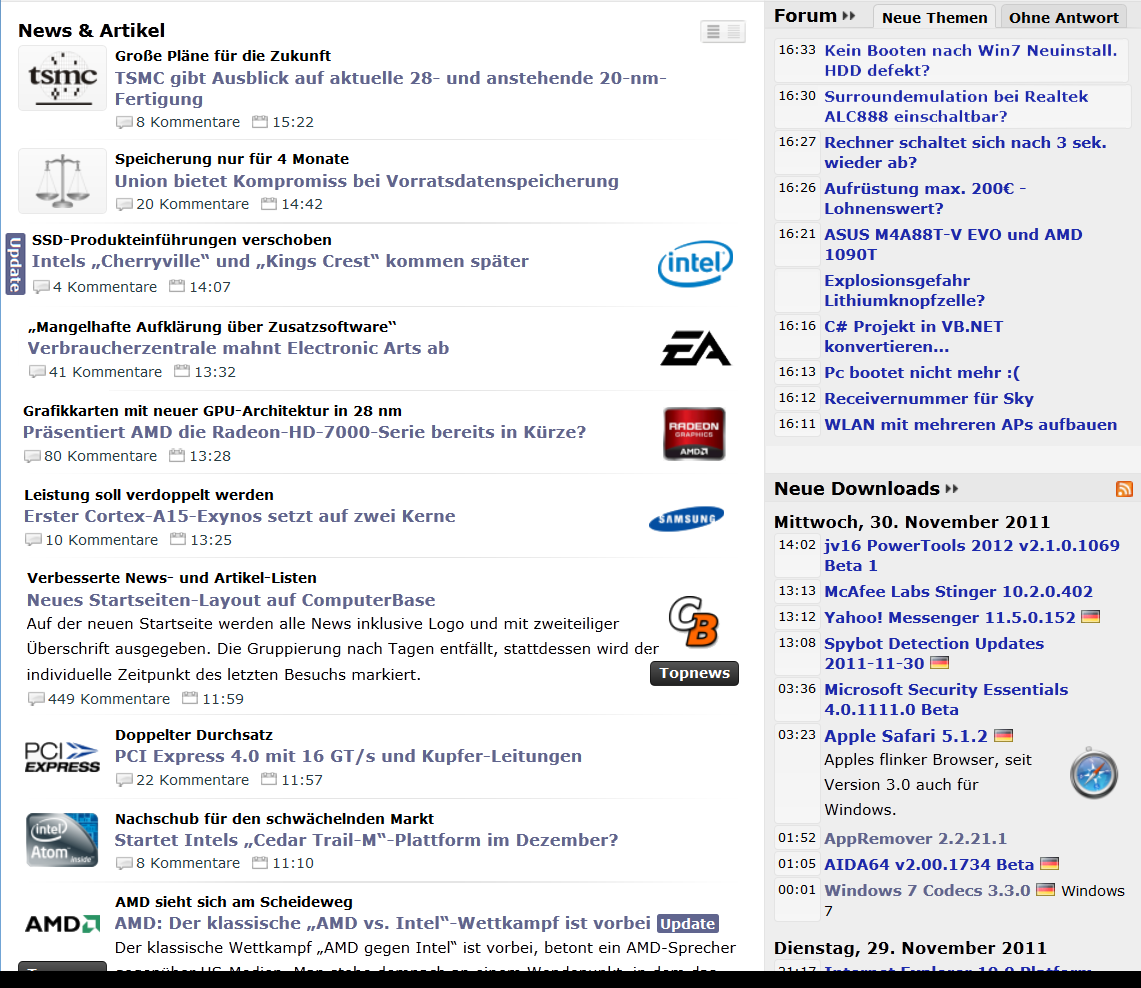
Task: Click comment icon next to 449 Kommentare
Action: [36, 699]
